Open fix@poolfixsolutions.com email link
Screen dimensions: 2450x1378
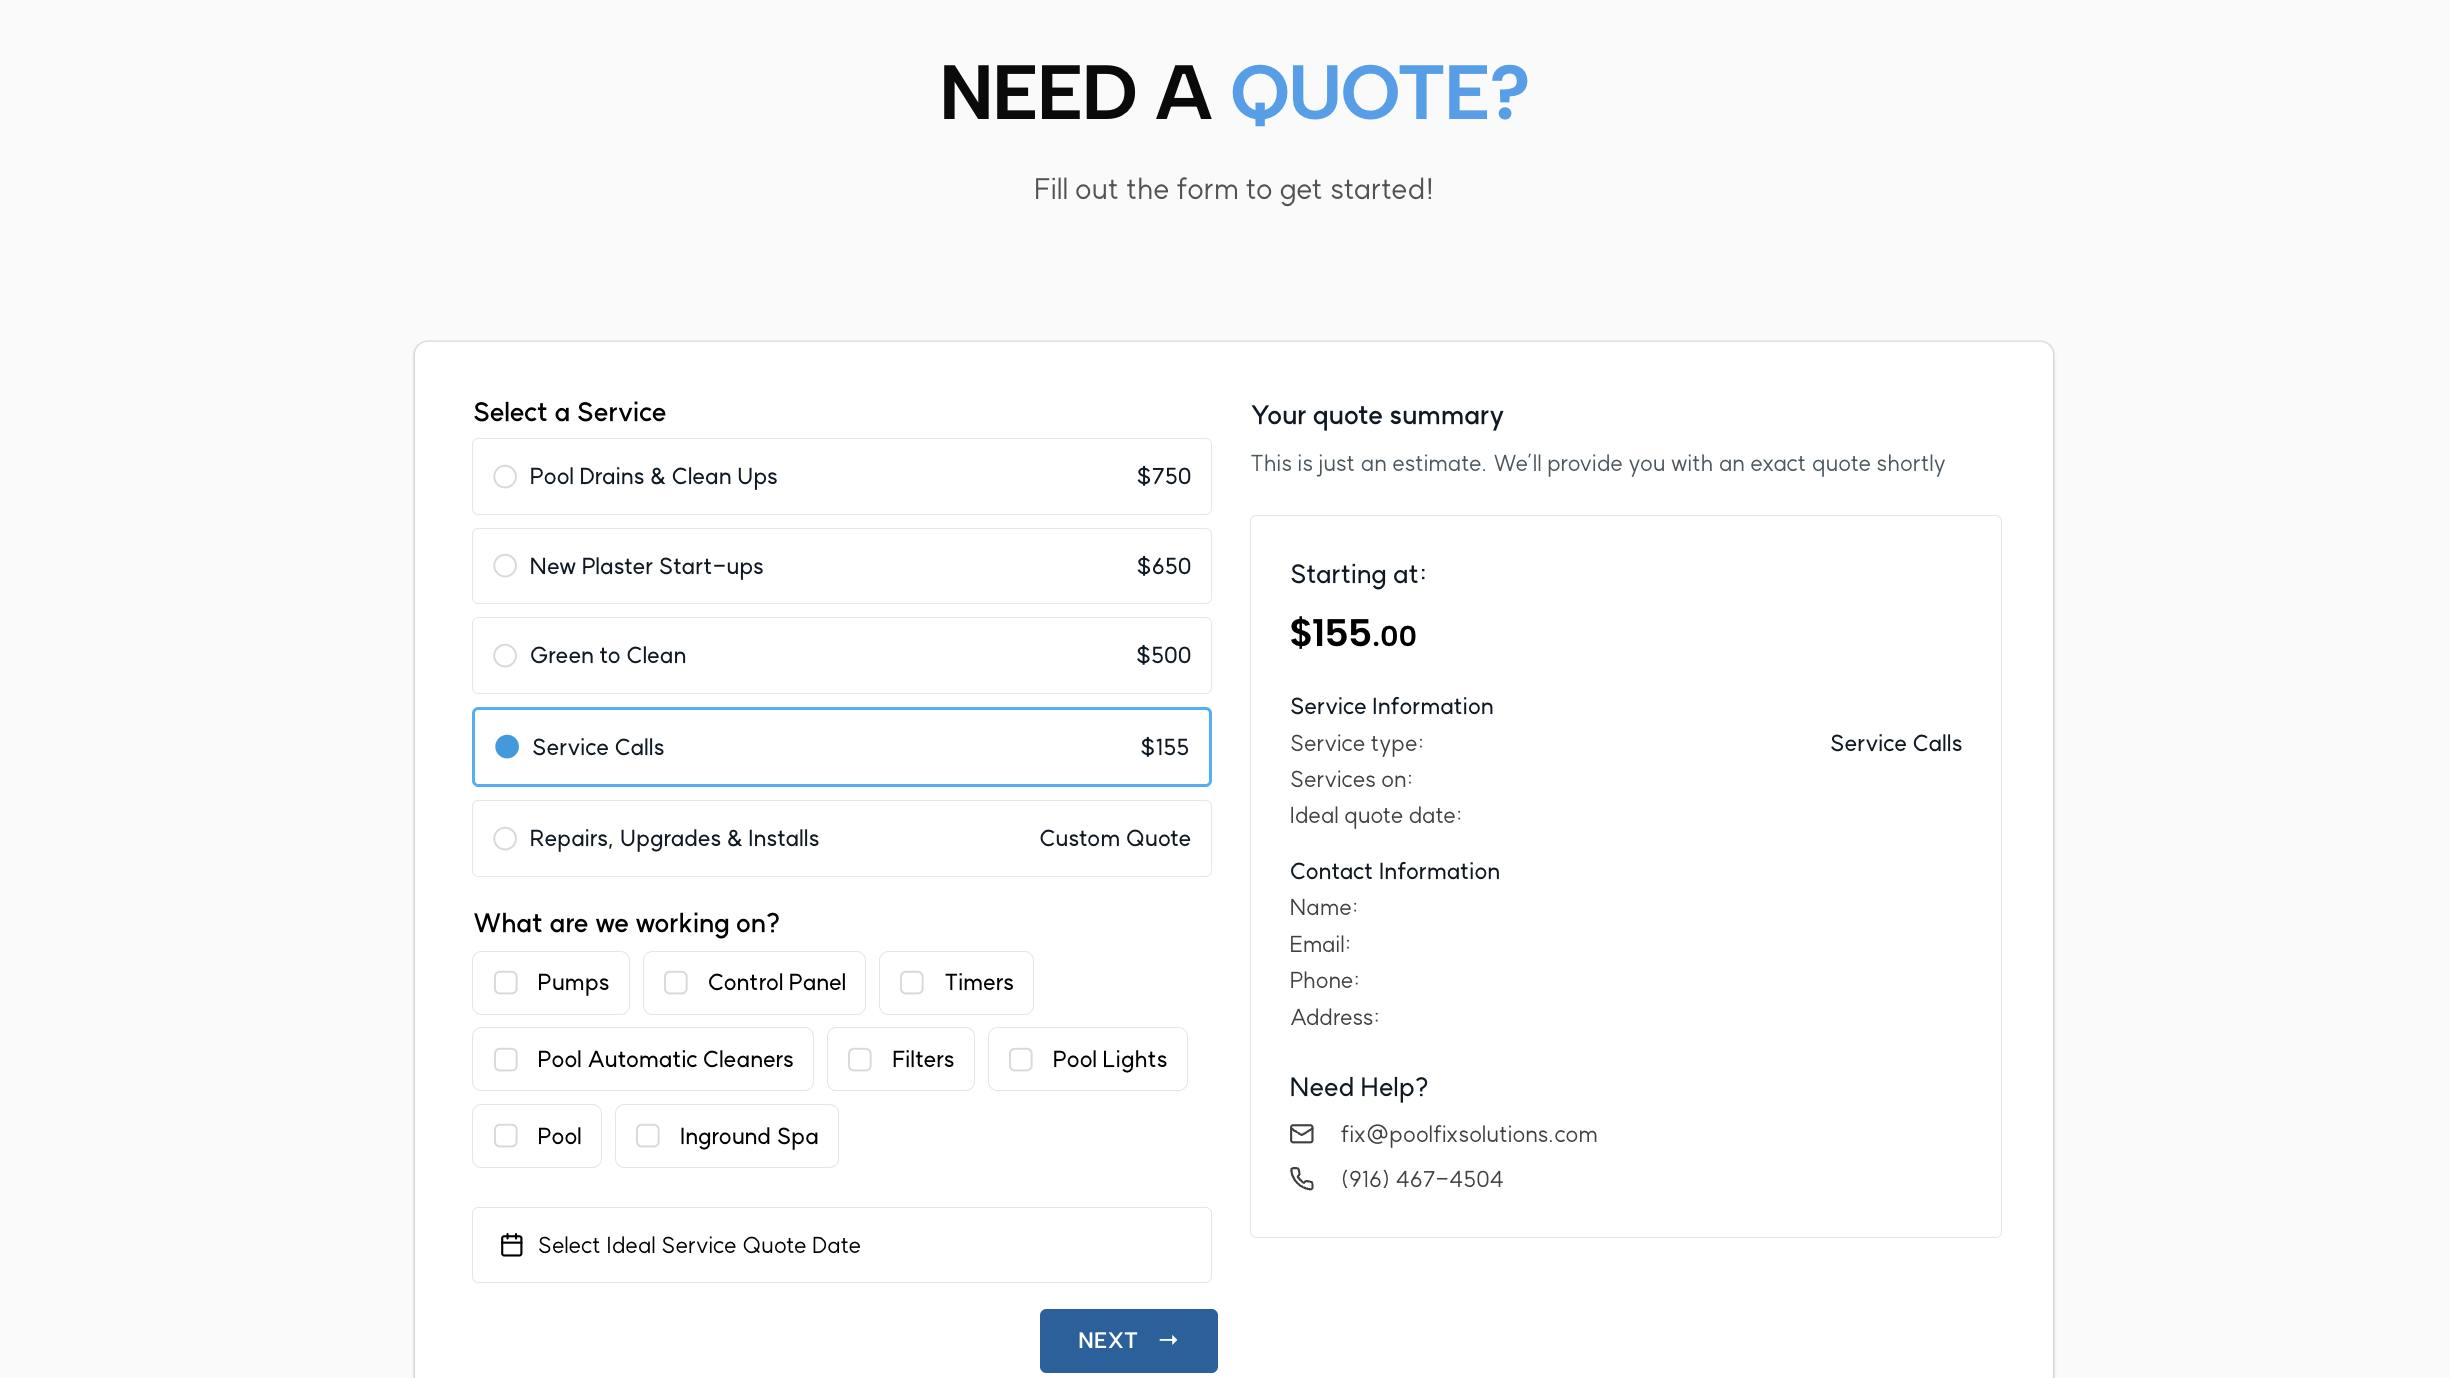(1468, 1134)
